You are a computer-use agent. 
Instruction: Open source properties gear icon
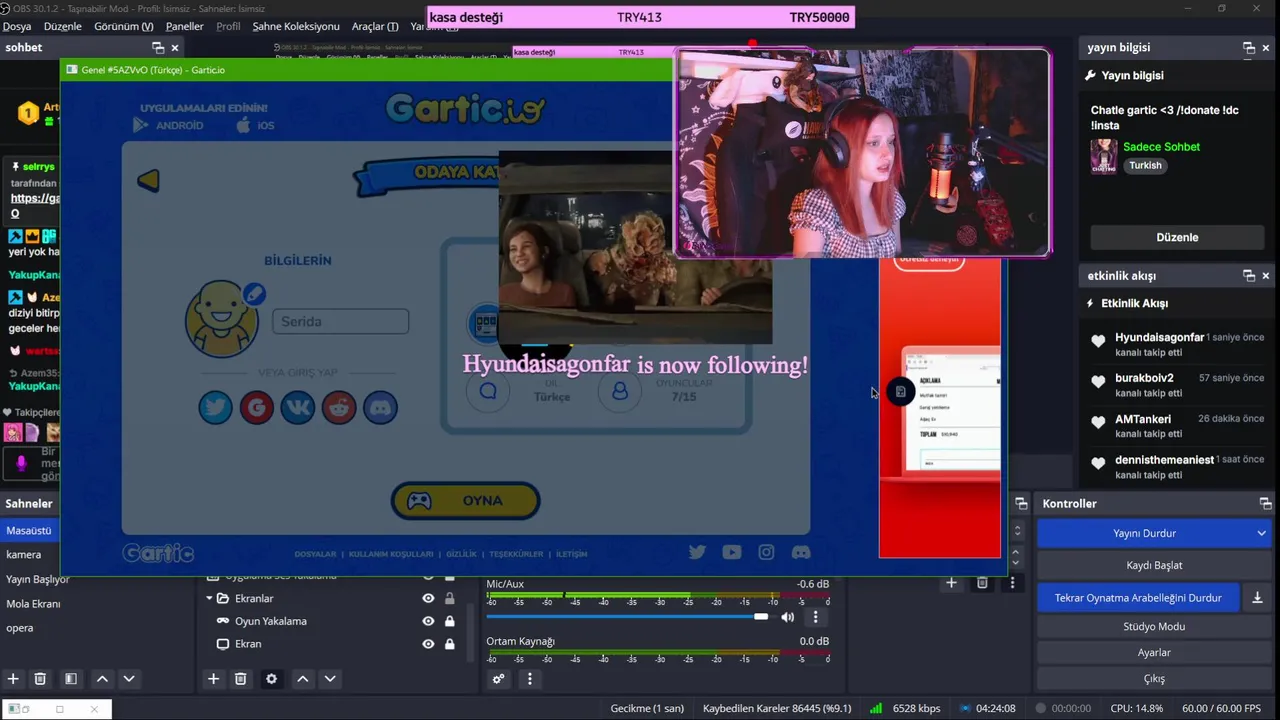click(x=271, y=679)
